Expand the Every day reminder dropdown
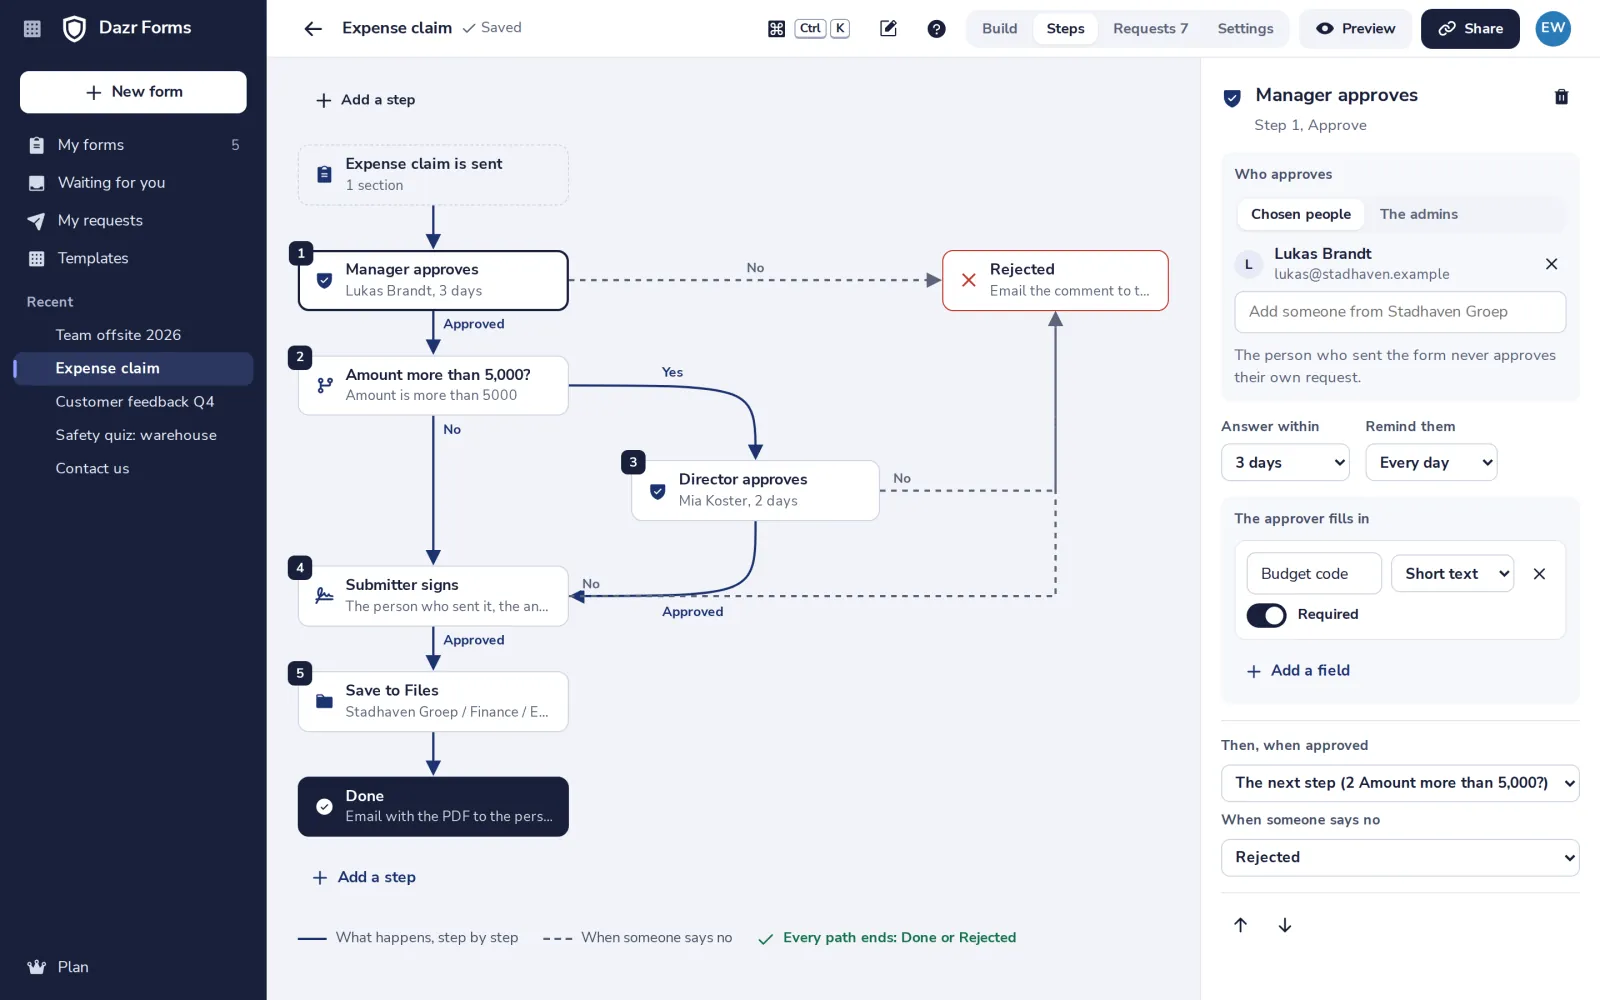Screen dimensions: 1600x1000 pos(1431,462)
